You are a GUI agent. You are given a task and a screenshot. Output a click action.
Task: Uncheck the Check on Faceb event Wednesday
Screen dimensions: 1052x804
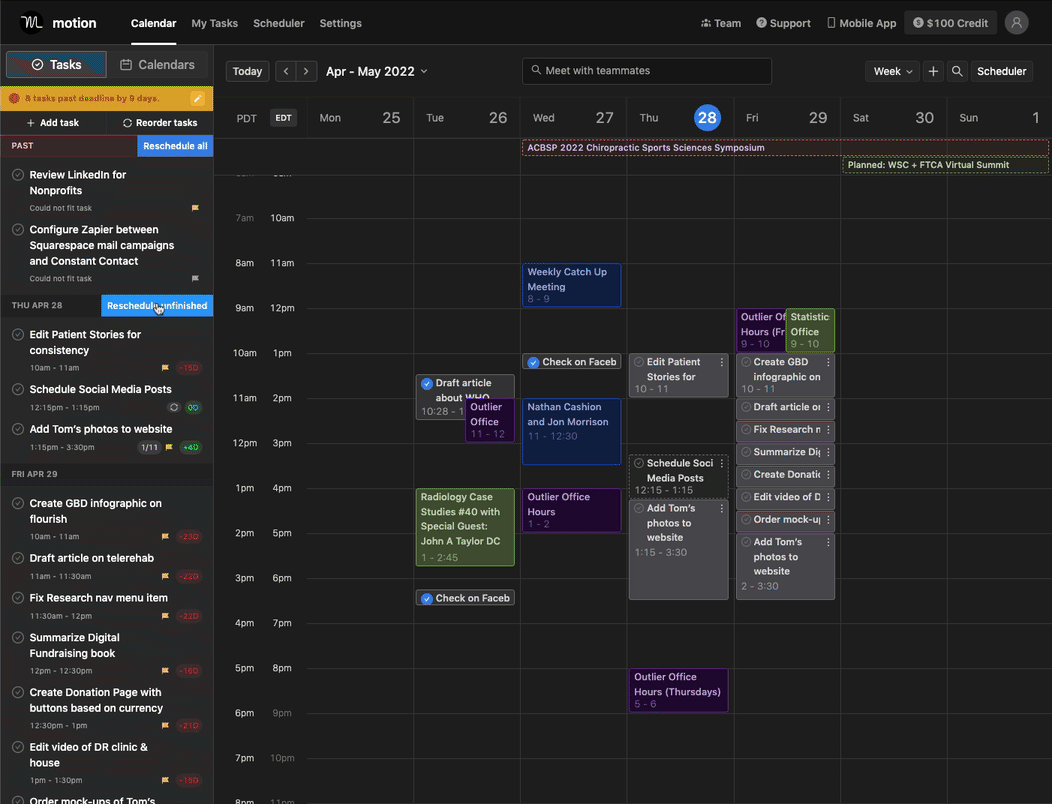(x=533, y=362)
